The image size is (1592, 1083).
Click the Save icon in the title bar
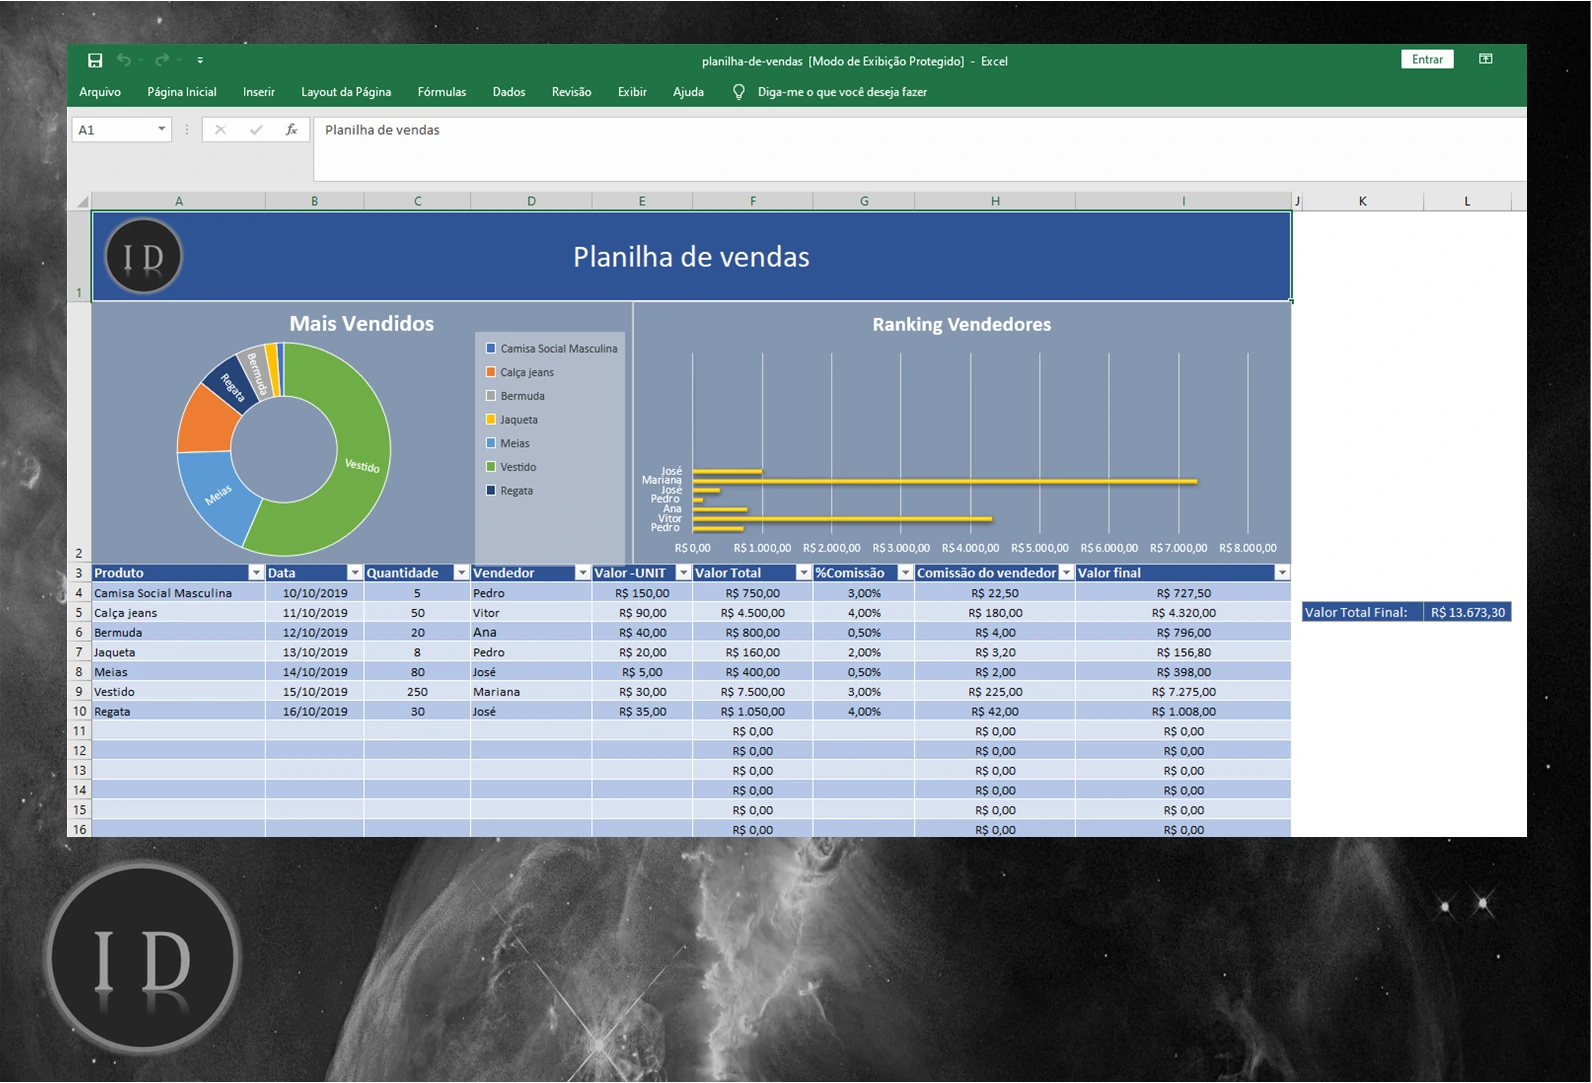pos(95,61)
